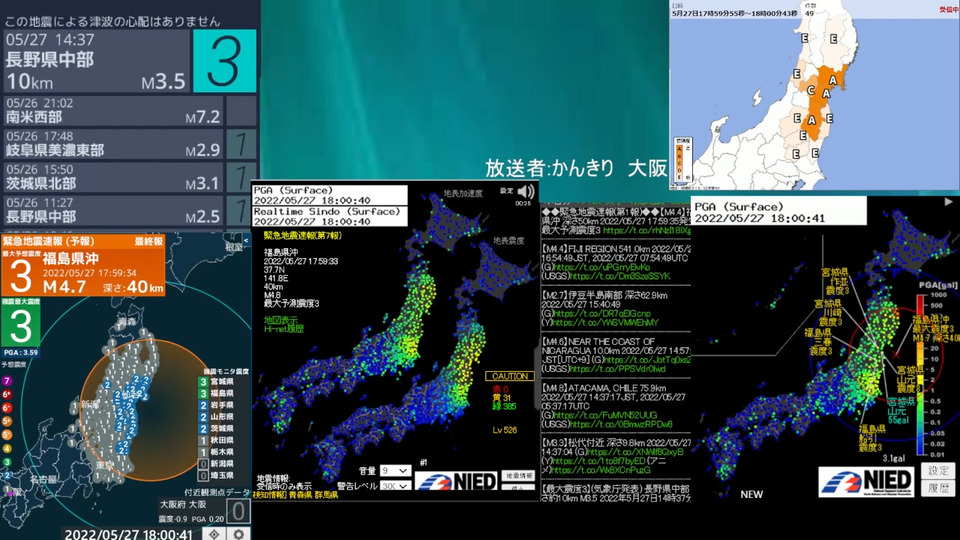
Task: Open the NICARAGUA (USGS) t.co link
Action: 618,369
